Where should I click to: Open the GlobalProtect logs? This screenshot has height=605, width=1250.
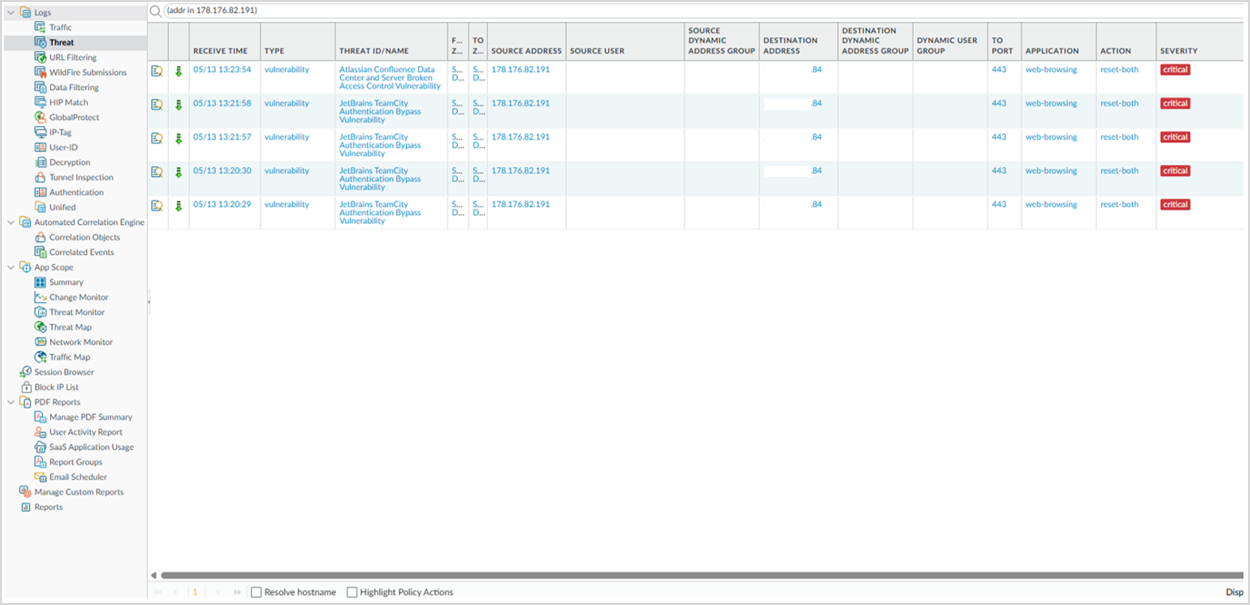(x=74, y=117)
